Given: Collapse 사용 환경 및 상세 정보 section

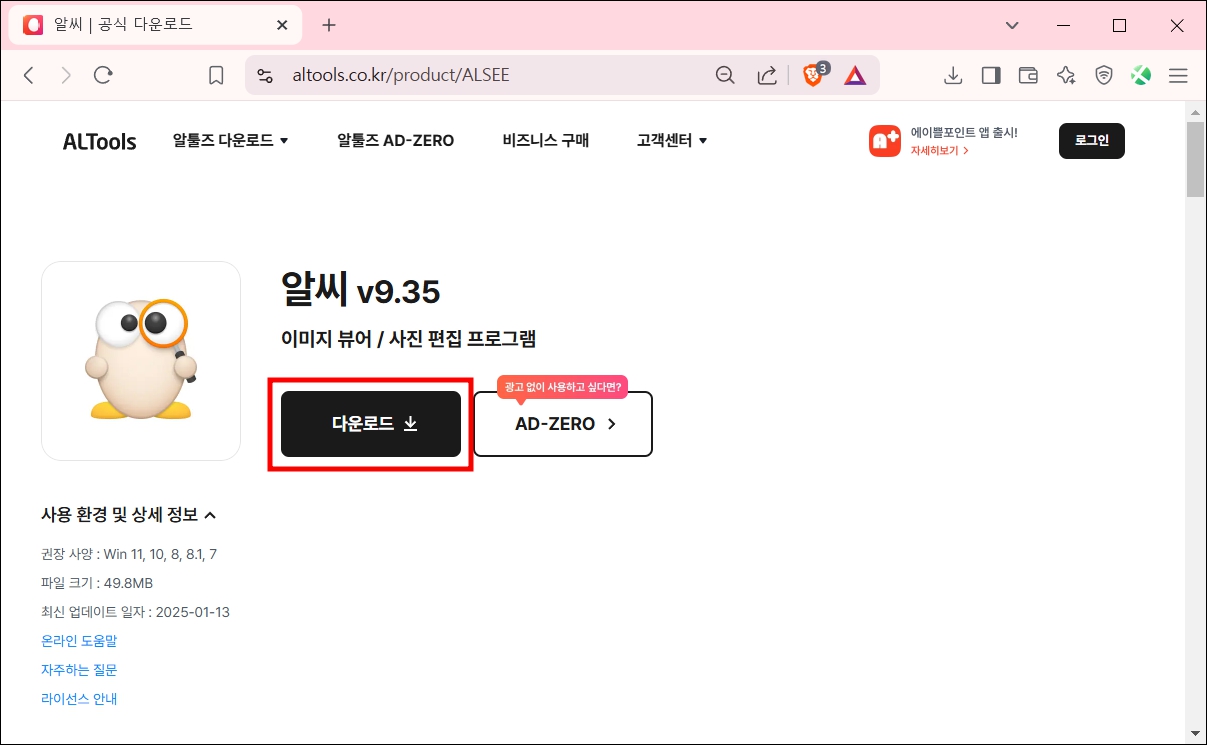Looking at the screenshot, I should [128, 516].
